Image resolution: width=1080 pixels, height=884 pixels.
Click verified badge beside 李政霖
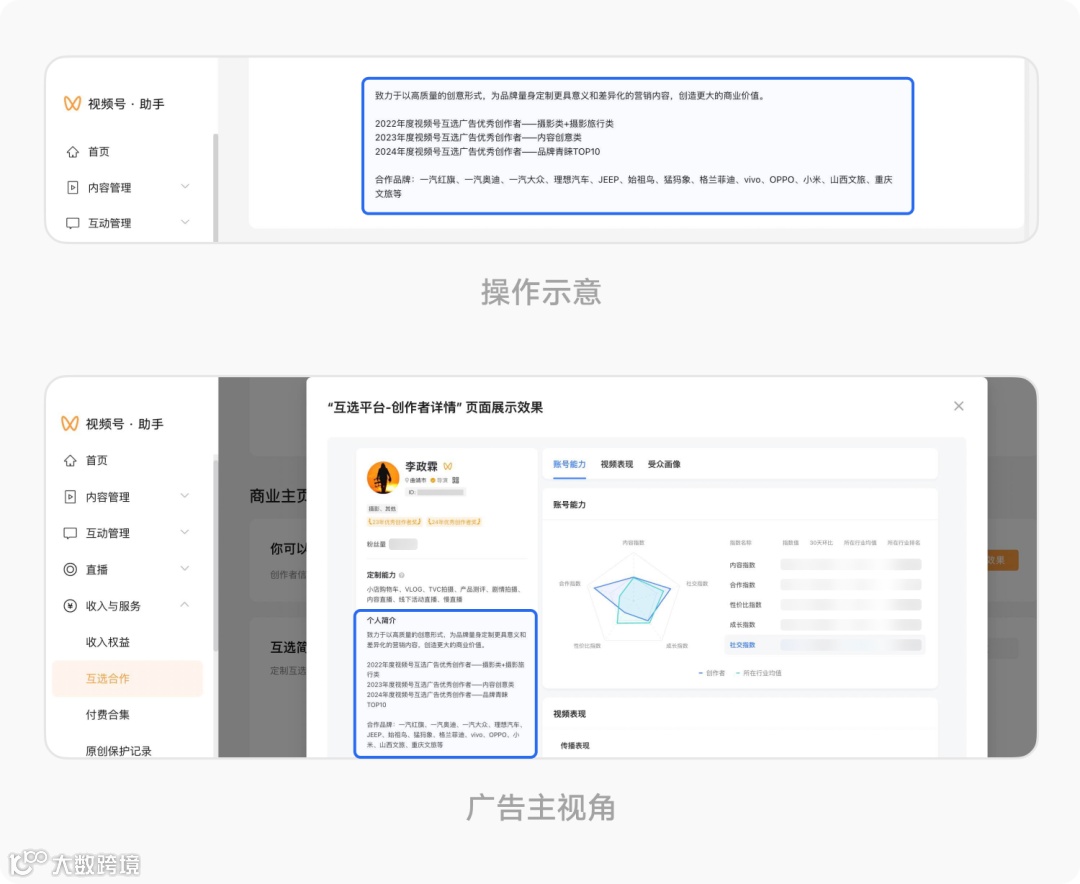tap(448, 466)
